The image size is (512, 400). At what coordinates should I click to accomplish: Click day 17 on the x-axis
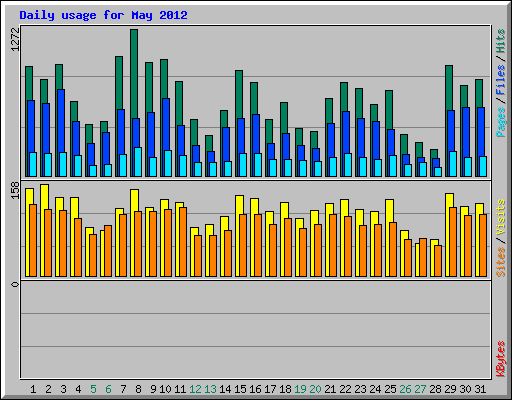click(270, 389)
